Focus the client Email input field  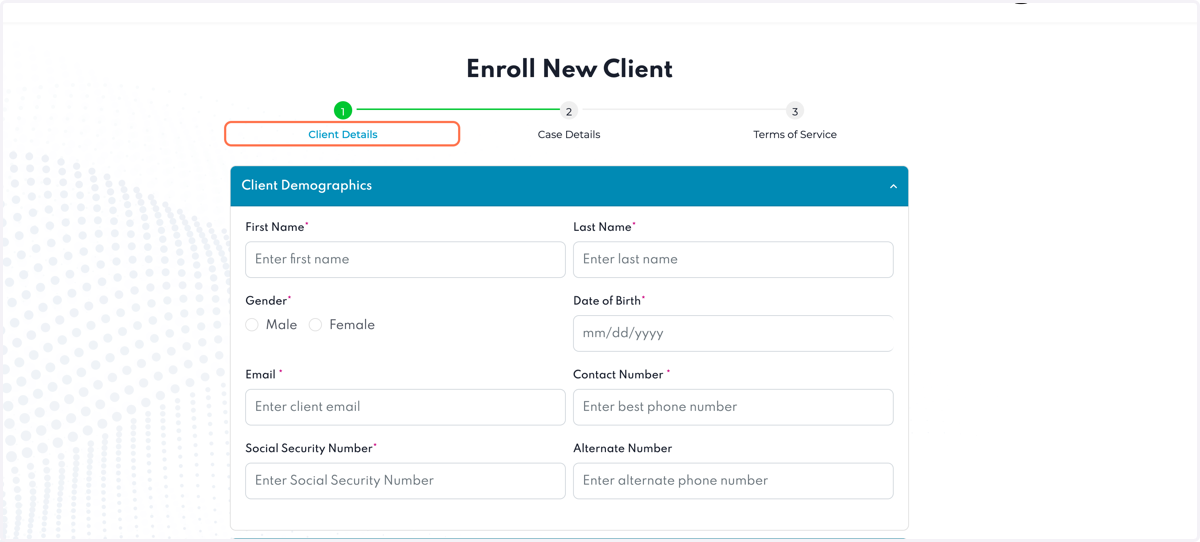[x=405, y=407]
